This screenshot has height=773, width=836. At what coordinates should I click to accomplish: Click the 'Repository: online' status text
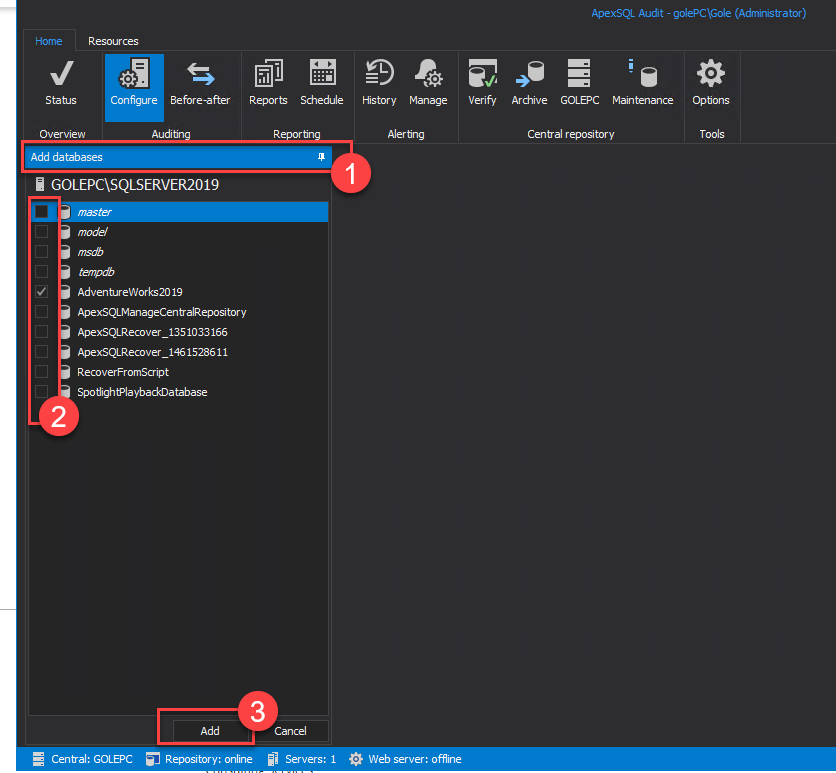(208, 759)
